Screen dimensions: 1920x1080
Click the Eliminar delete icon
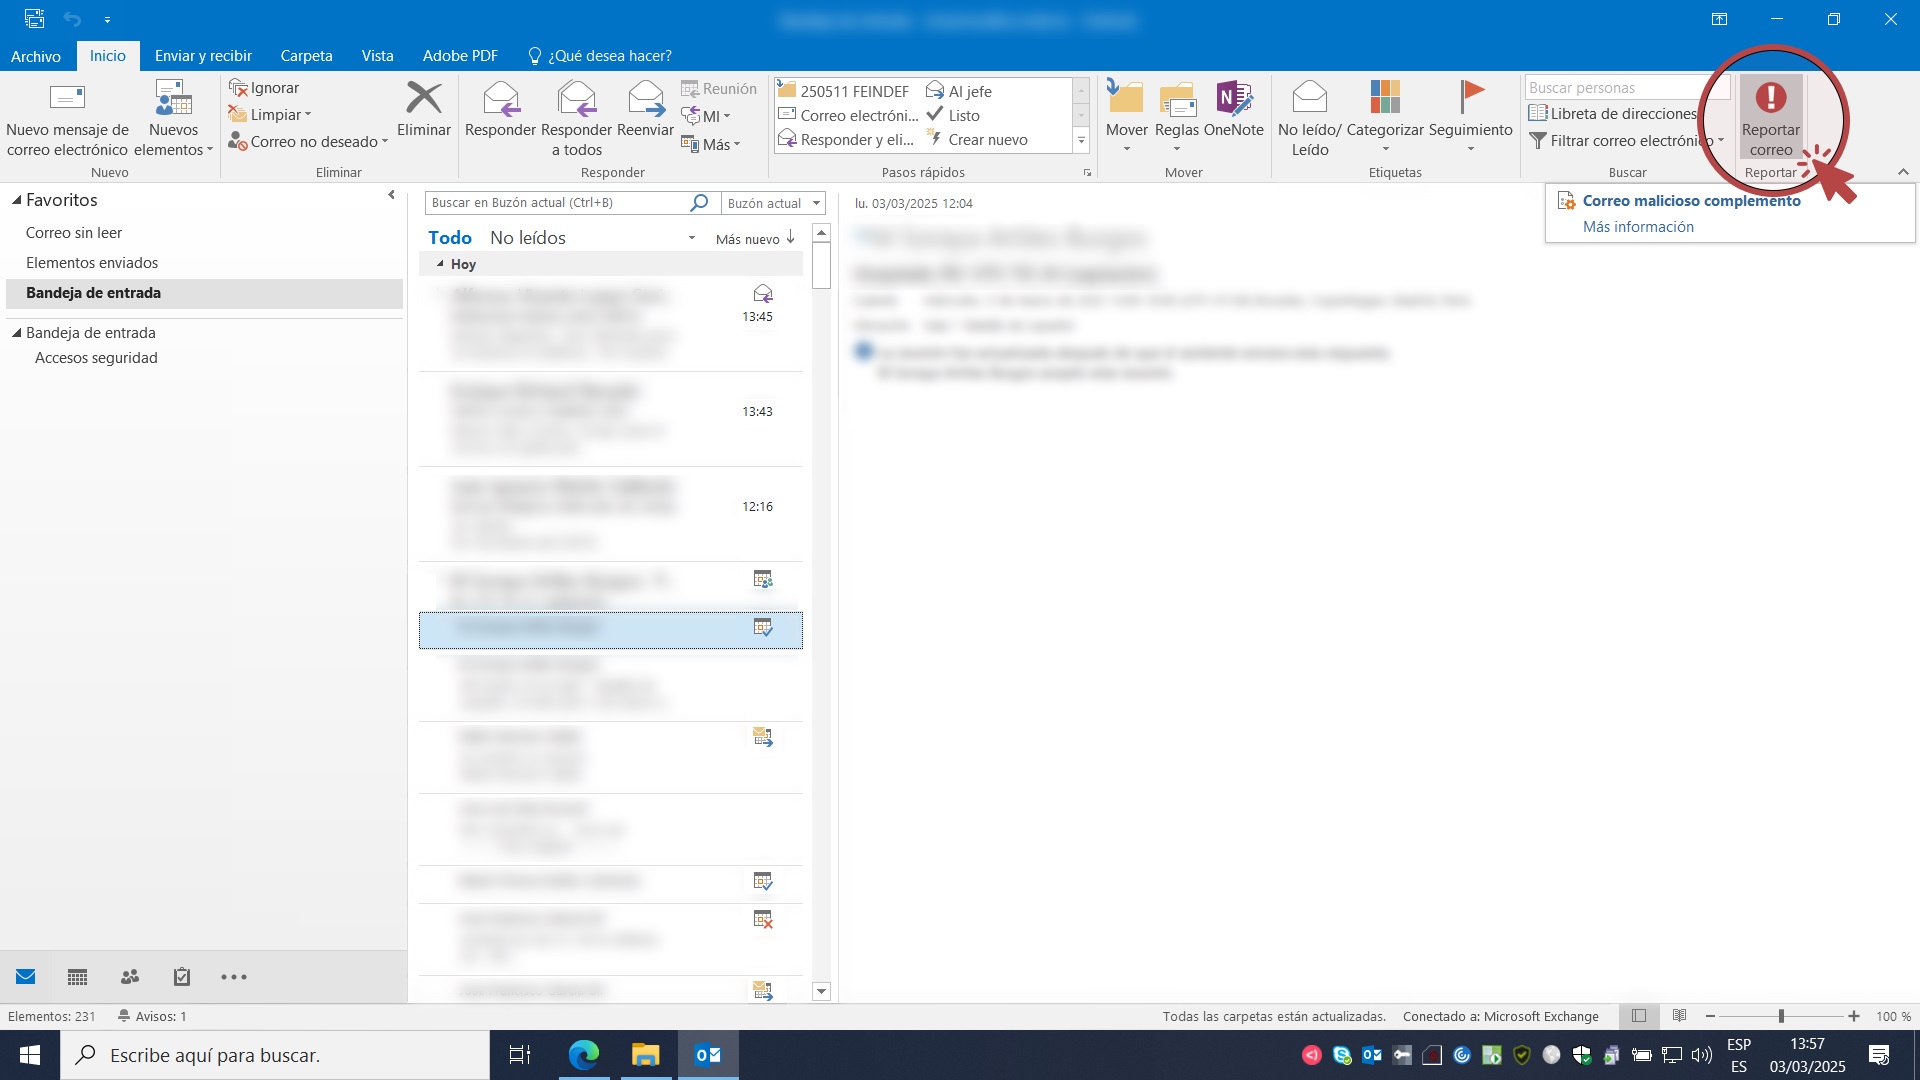(424, 98)
